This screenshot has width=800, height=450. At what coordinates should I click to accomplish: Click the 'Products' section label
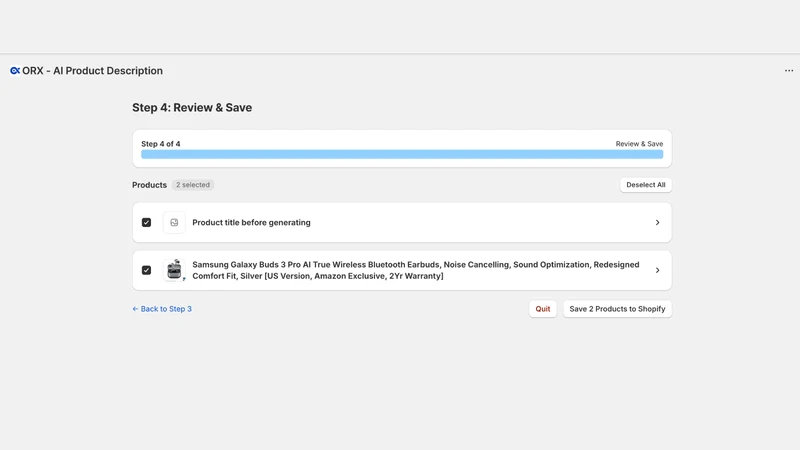(x=149, y=185)
